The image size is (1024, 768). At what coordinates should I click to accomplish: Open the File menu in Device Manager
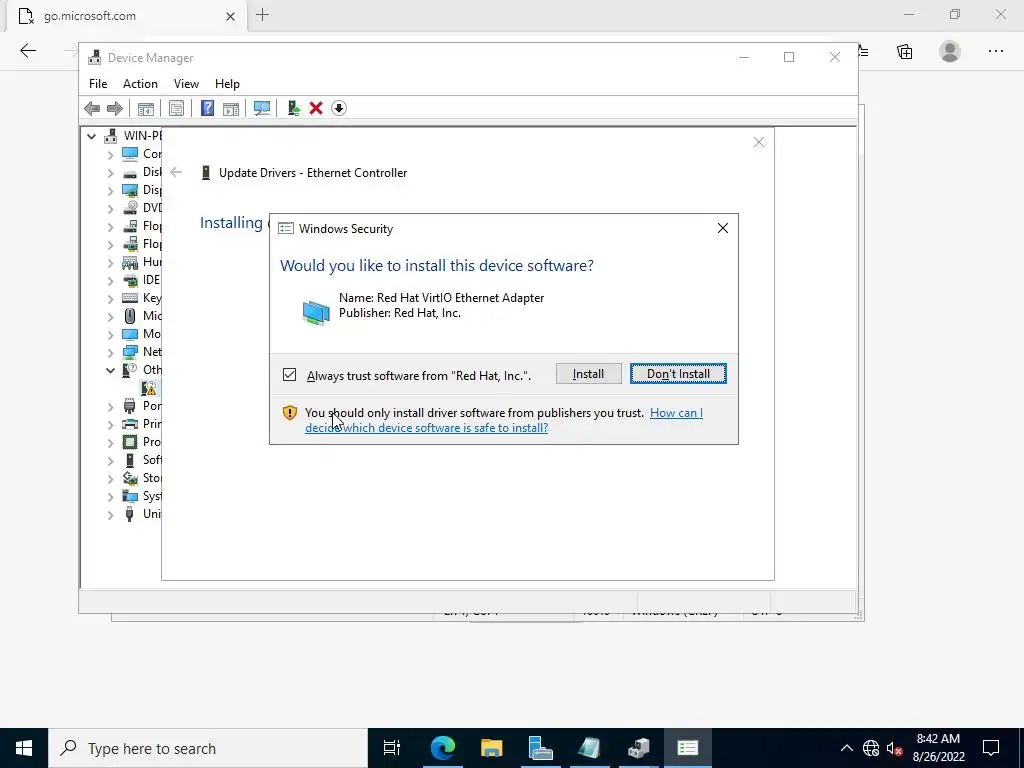tap(98, 84)
